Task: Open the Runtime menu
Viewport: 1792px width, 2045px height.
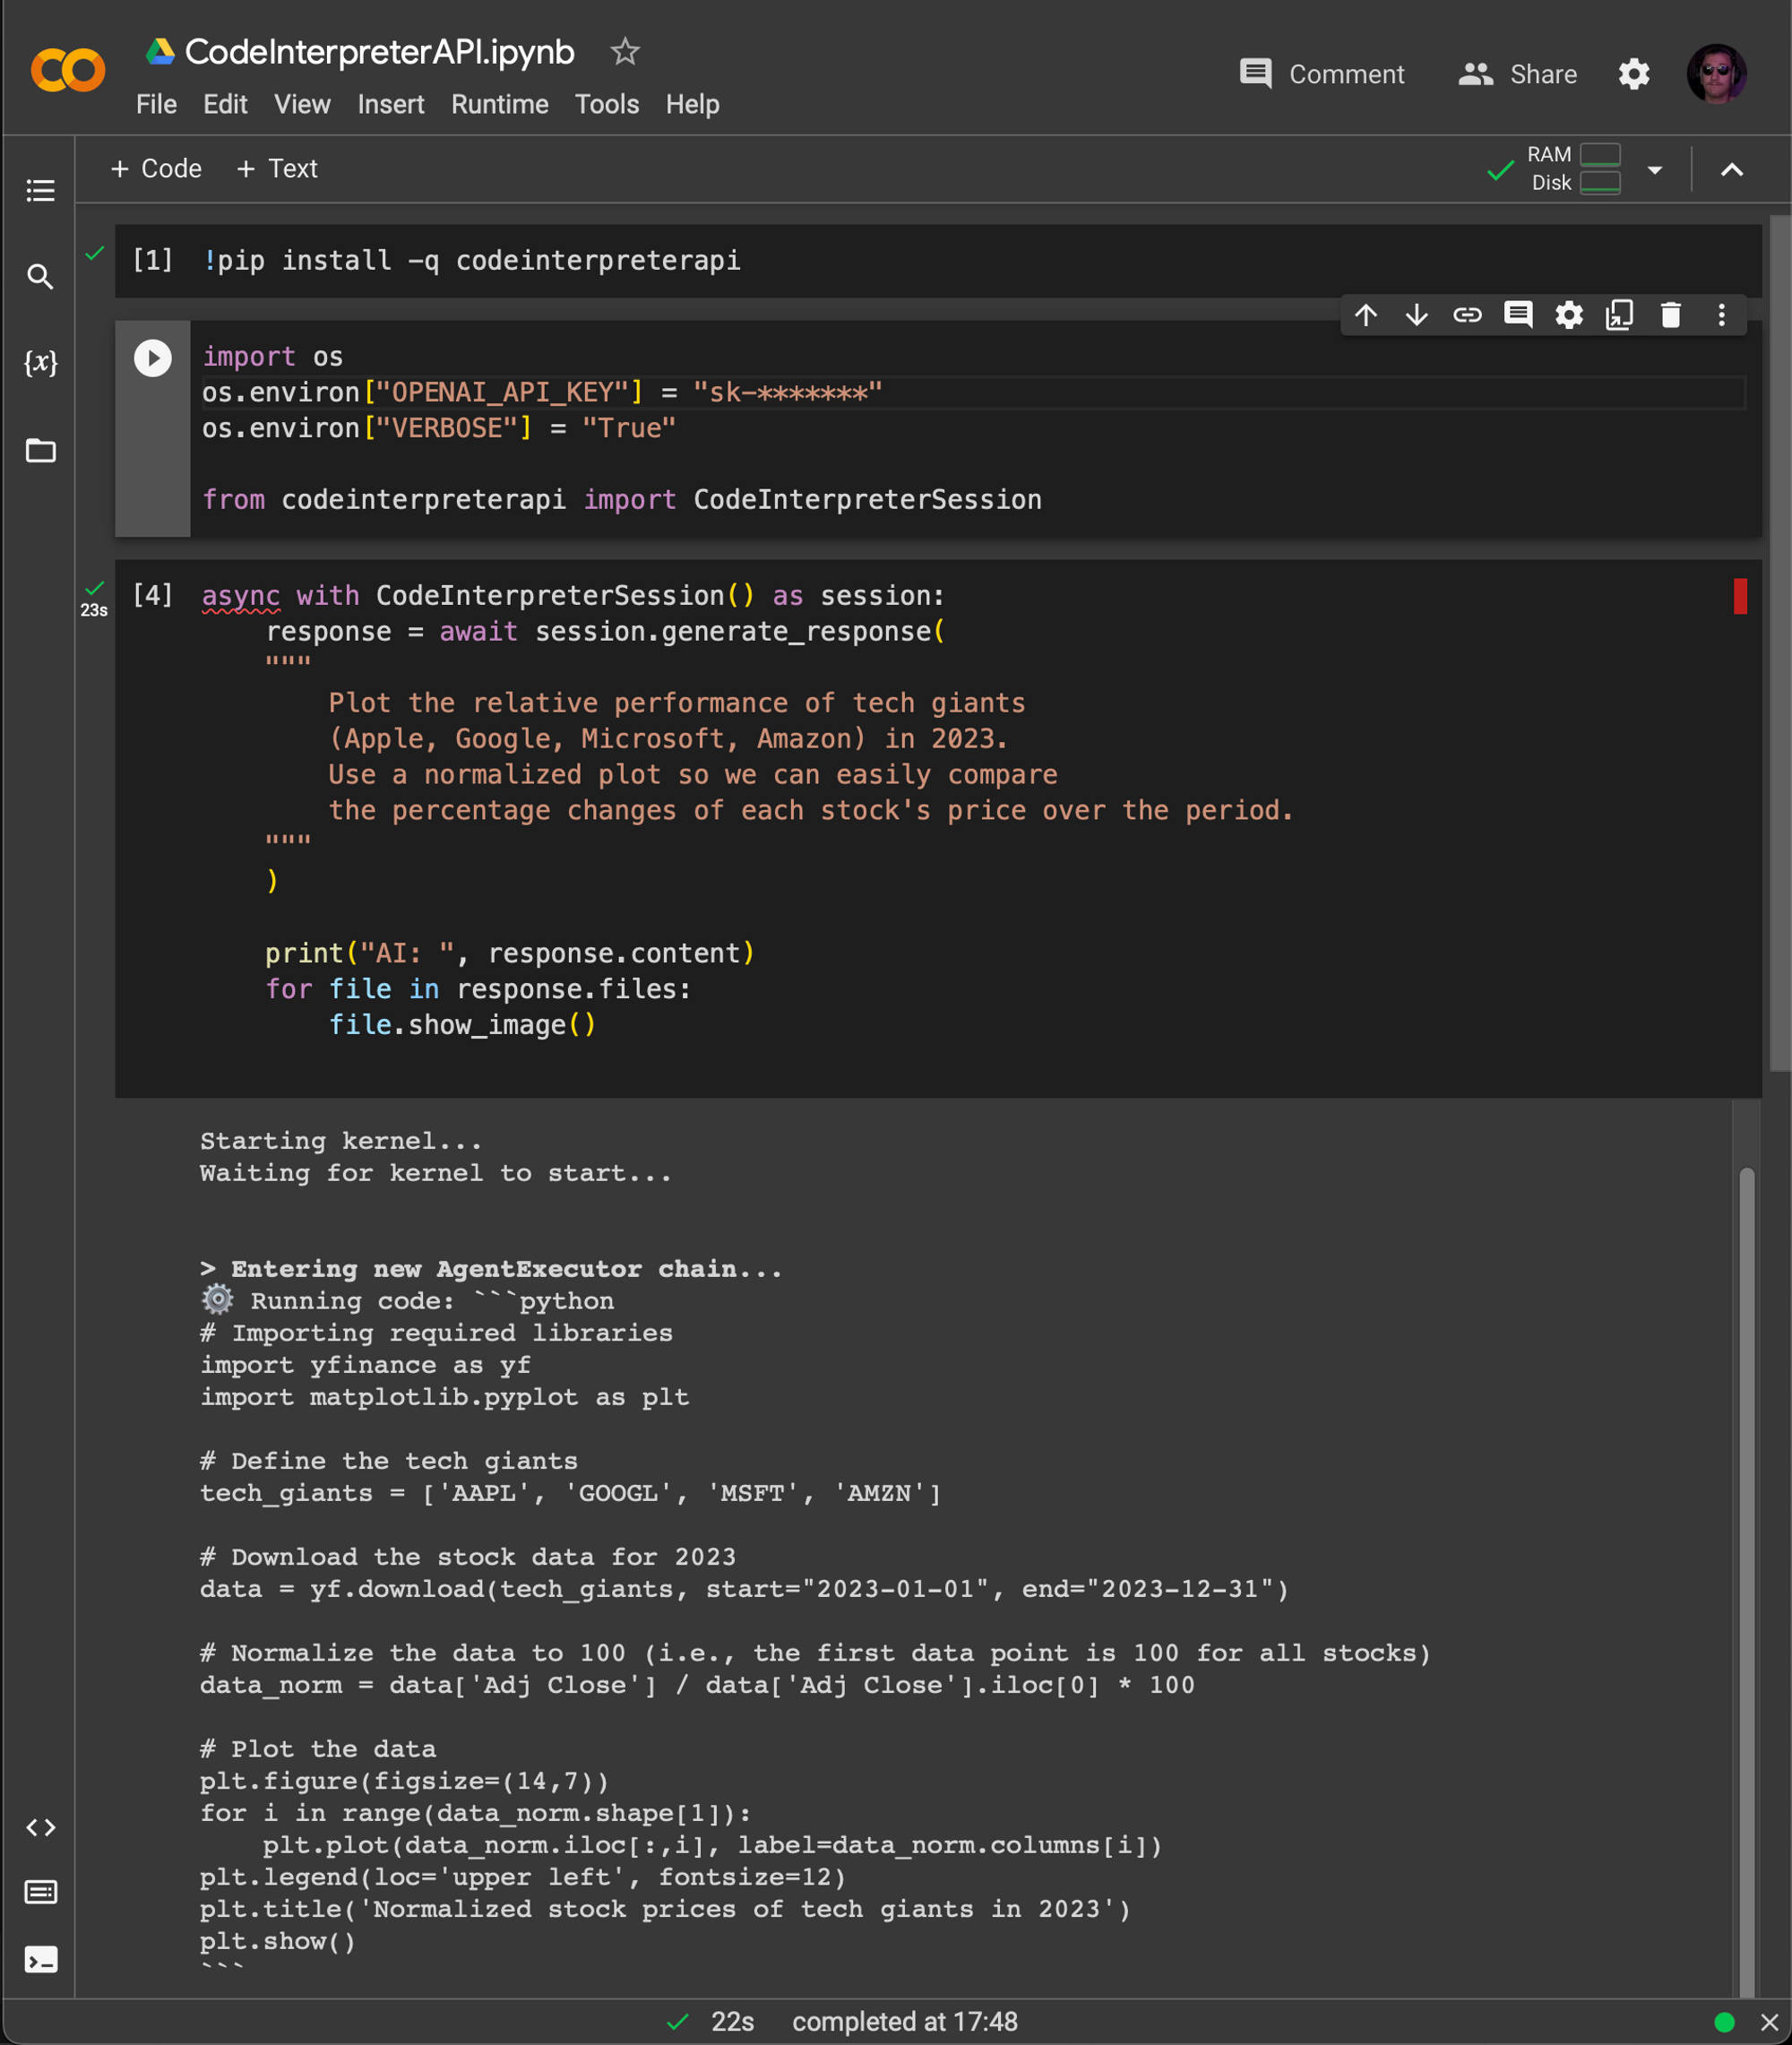Action: click(x=499, y=104)
